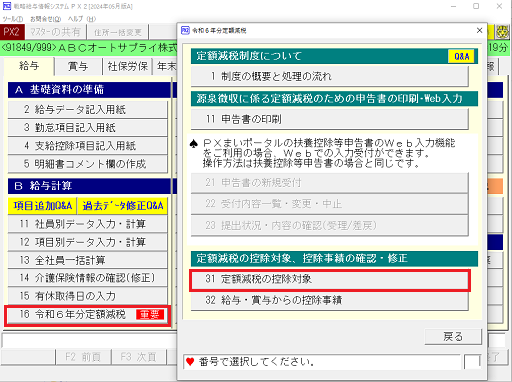Viewport: 512px width, 382px height.
Task: Click the yellow emblem icon at top right
Action: tap(502, 32)
